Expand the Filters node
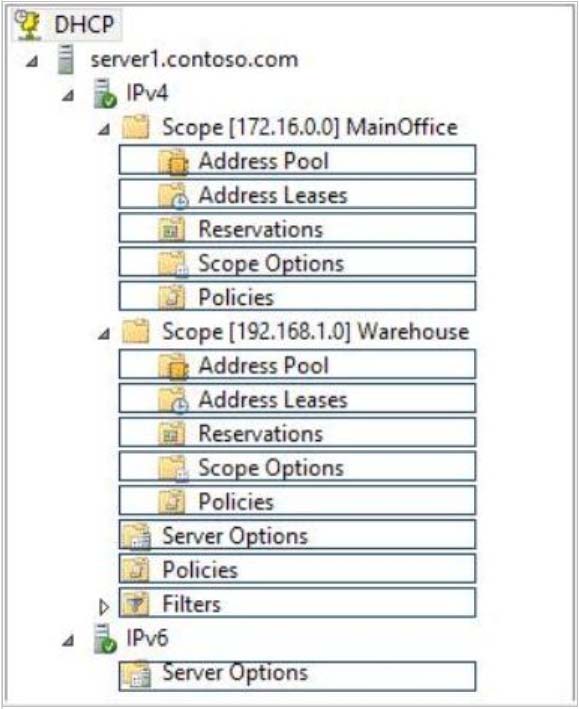The height and width of the screenshot is (709, 579). pyautogui.click(x=104, y=607)
